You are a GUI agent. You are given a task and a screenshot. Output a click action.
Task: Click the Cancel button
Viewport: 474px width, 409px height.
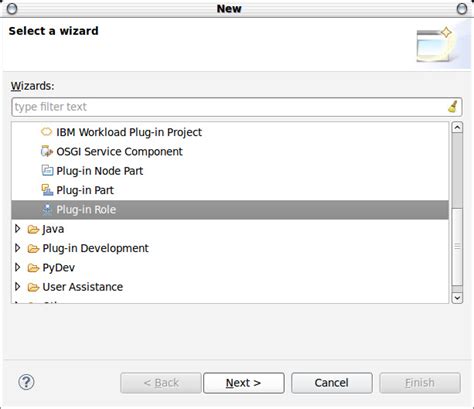coord(332,383)
